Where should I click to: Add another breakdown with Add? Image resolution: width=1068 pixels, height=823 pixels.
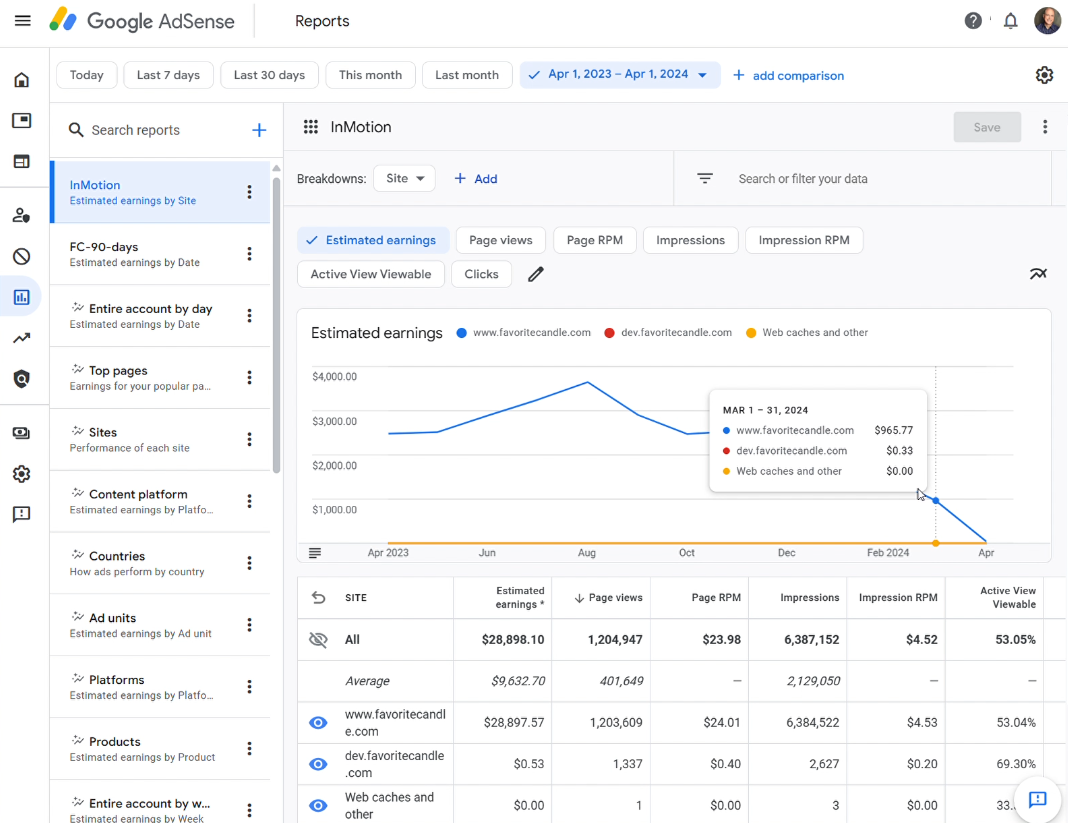(475, 178)
